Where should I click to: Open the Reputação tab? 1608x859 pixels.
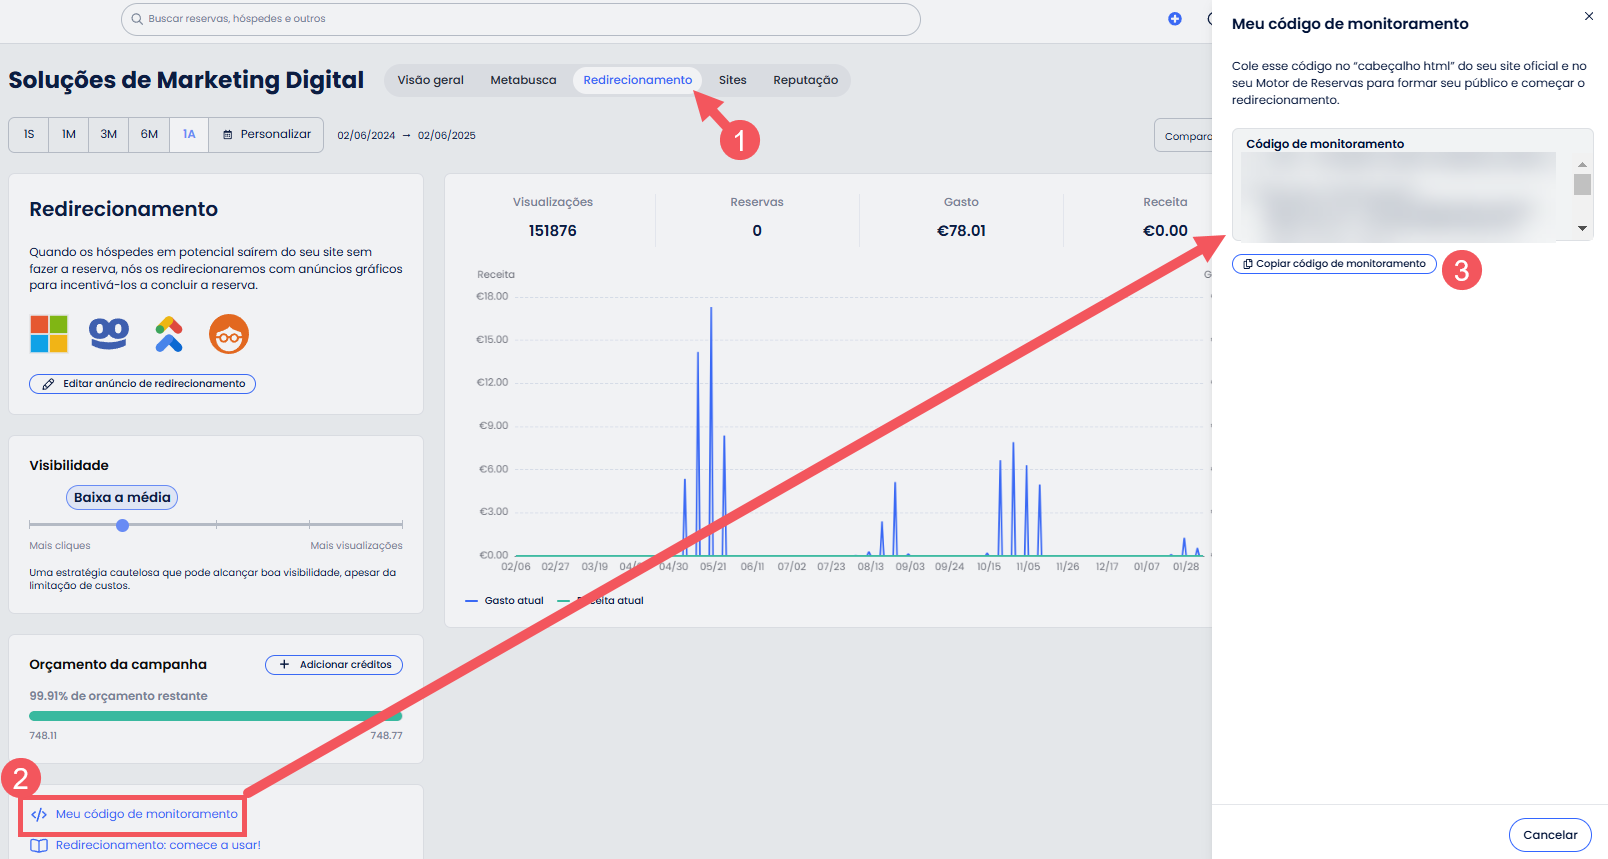click(805, 80)
